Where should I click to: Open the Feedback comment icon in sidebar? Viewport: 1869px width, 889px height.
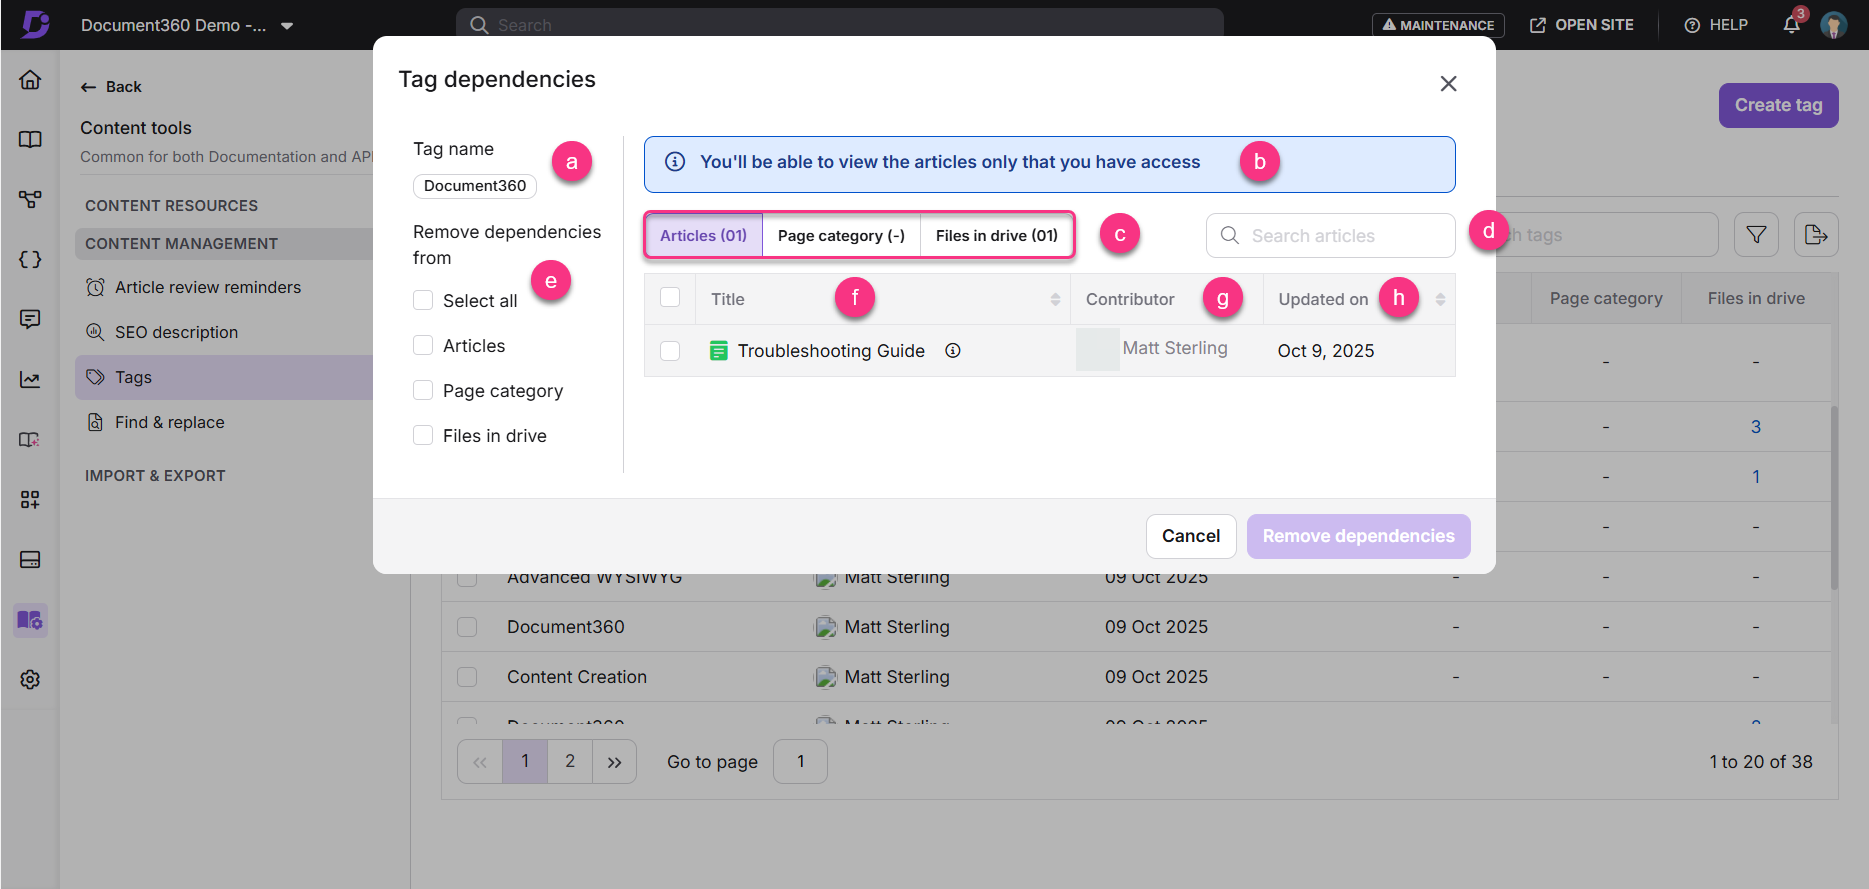point(30,320)
